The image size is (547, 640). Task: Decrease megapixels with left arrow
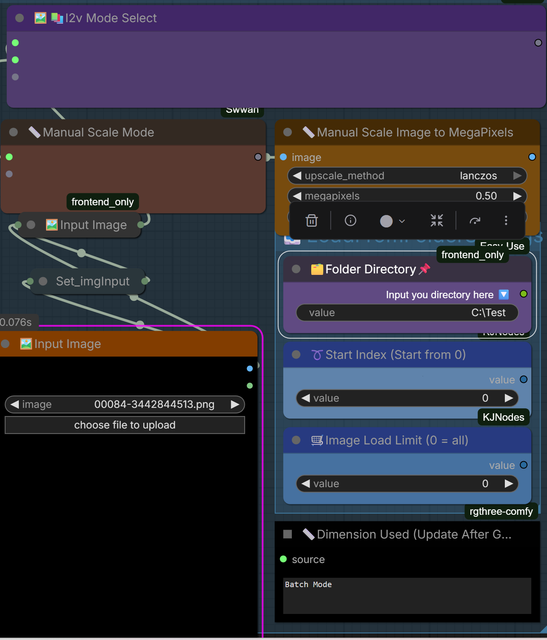[x=297, y=196]
